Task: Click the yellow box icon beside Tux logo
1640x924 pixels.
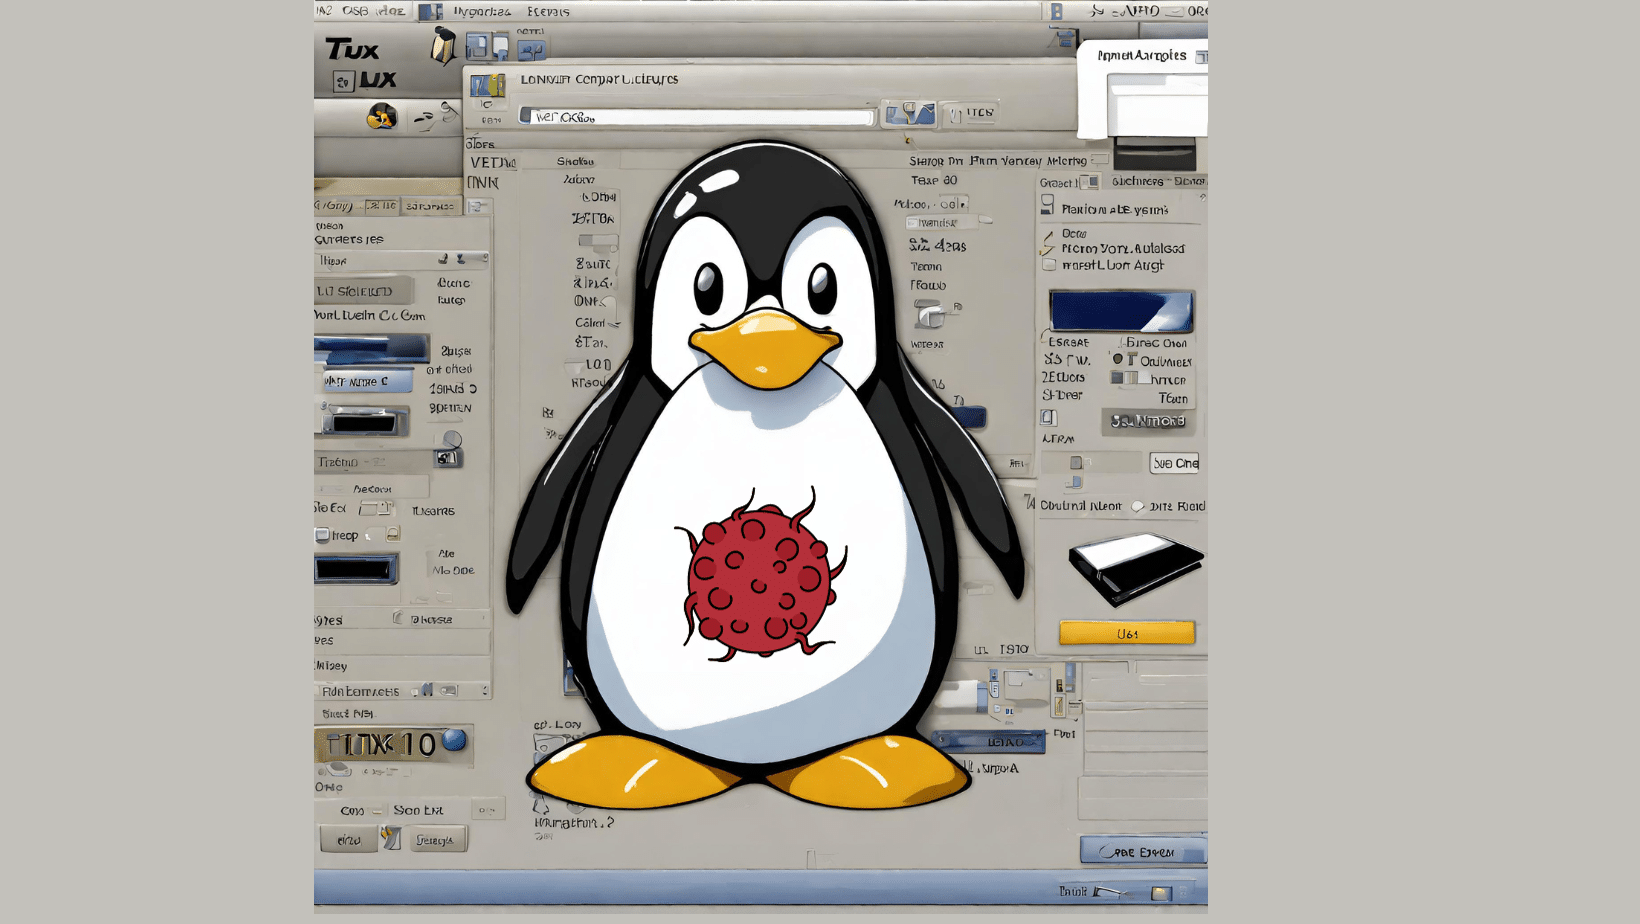Action: (x=443, y=46)
